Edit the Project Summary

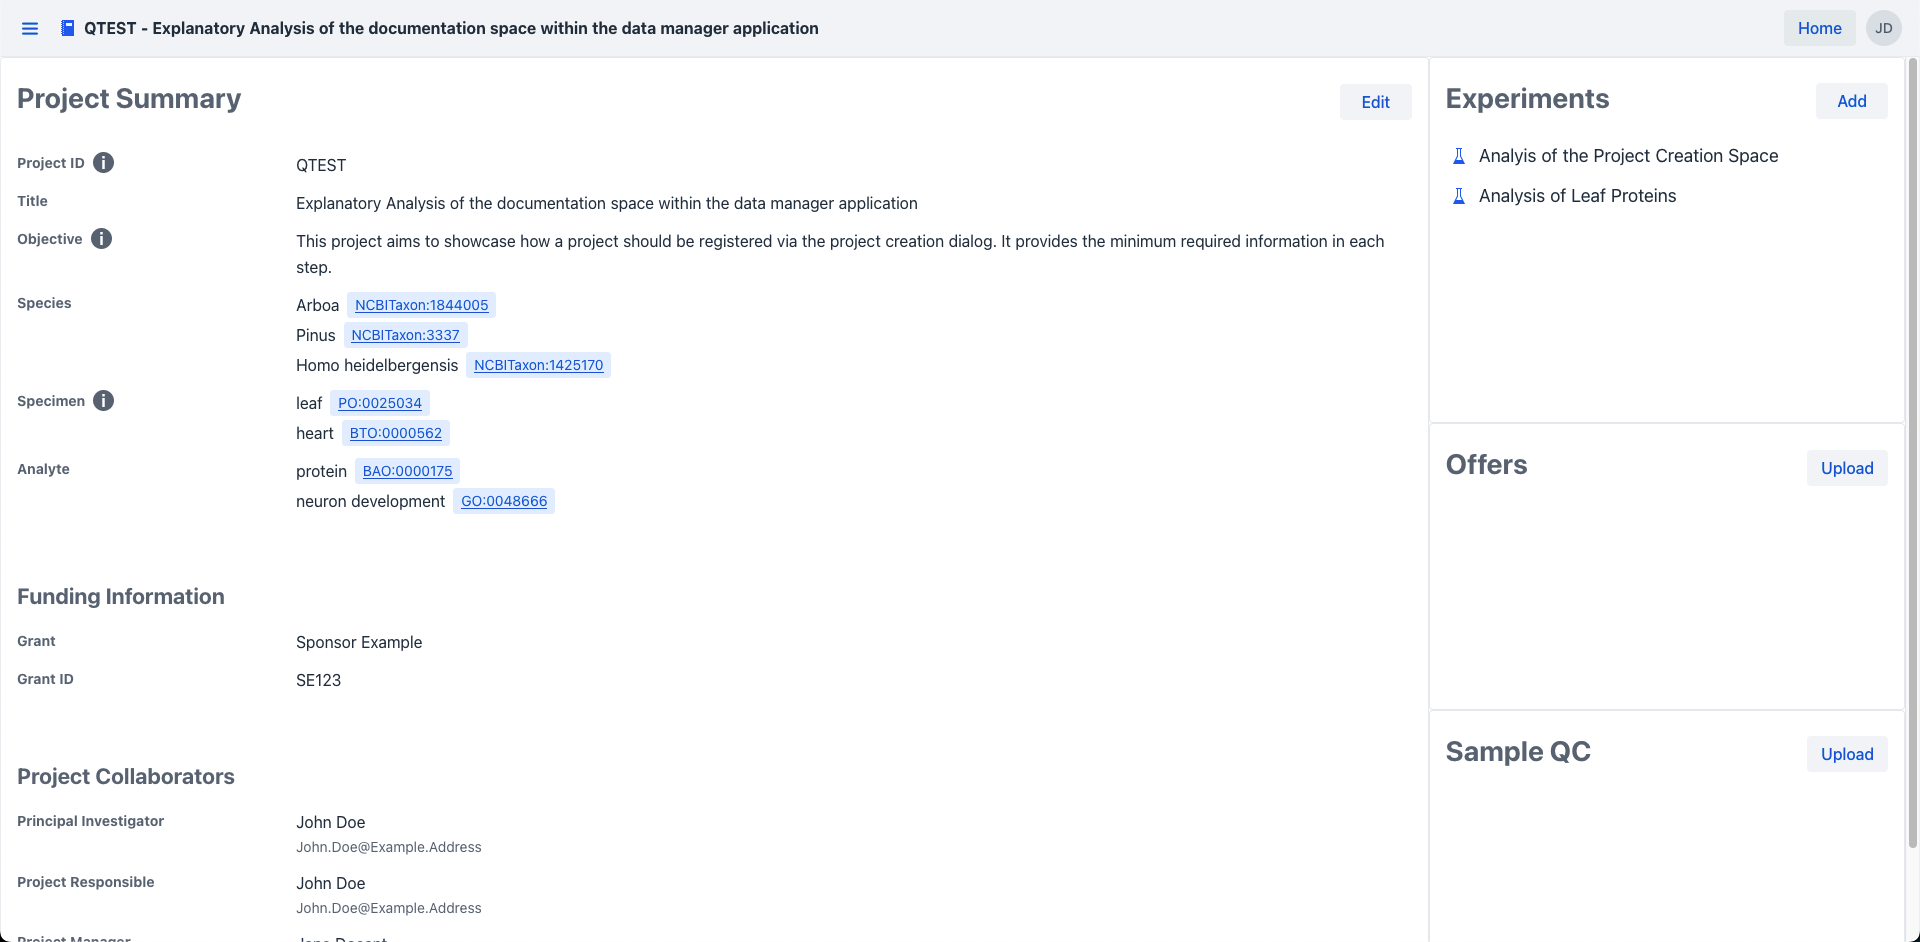click(x=1375, y=102)
